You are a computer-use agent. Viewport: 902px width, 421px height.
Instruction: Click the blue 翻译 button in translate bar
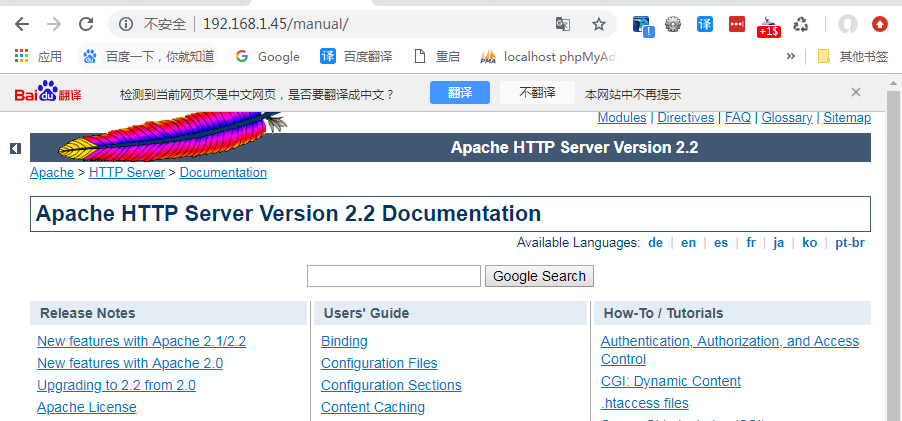pyautogui.click(x=460, y=93)
